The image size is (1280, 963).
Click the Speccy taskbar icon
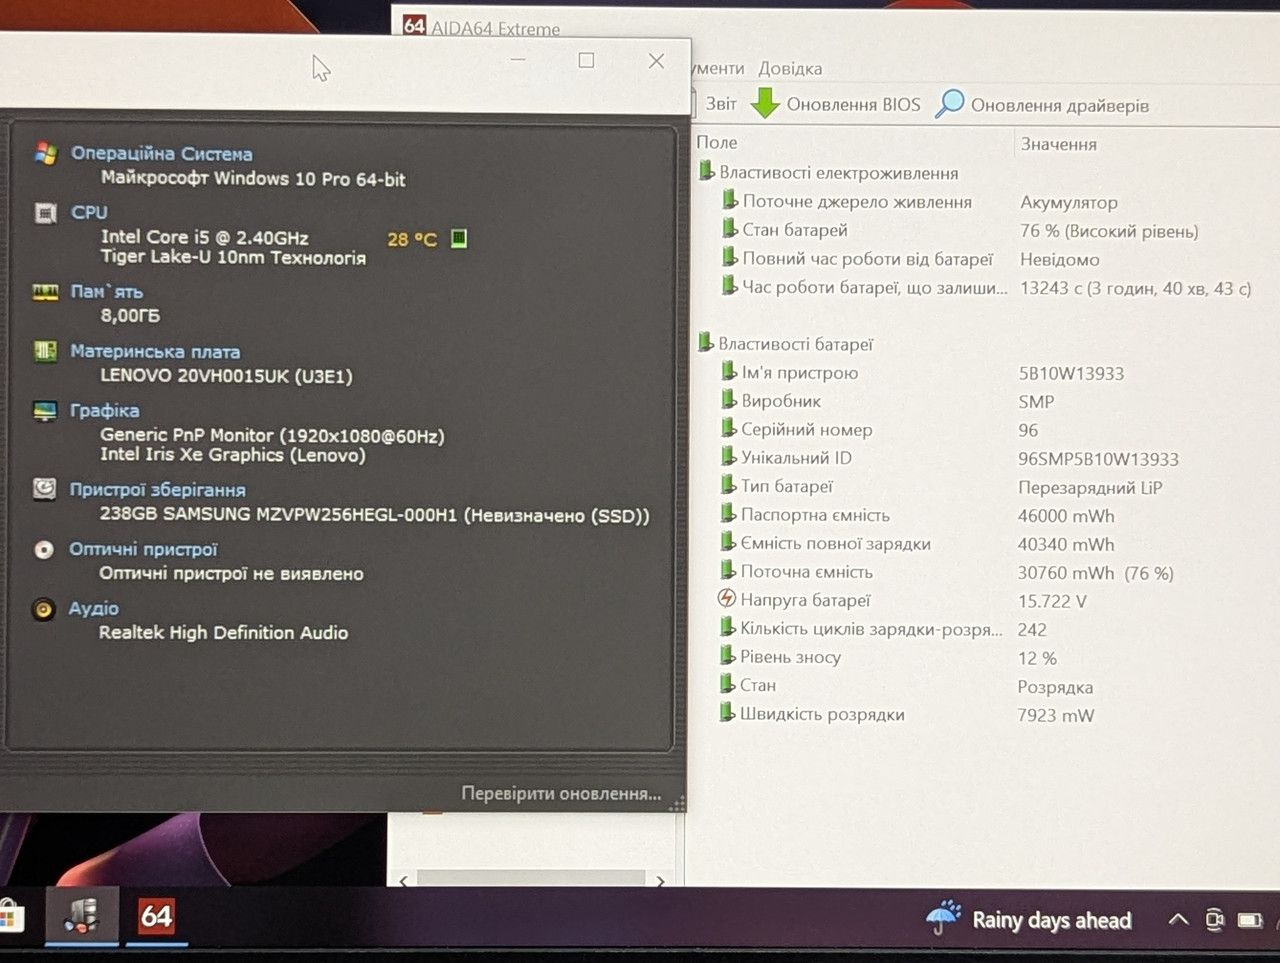click(81, 915)
